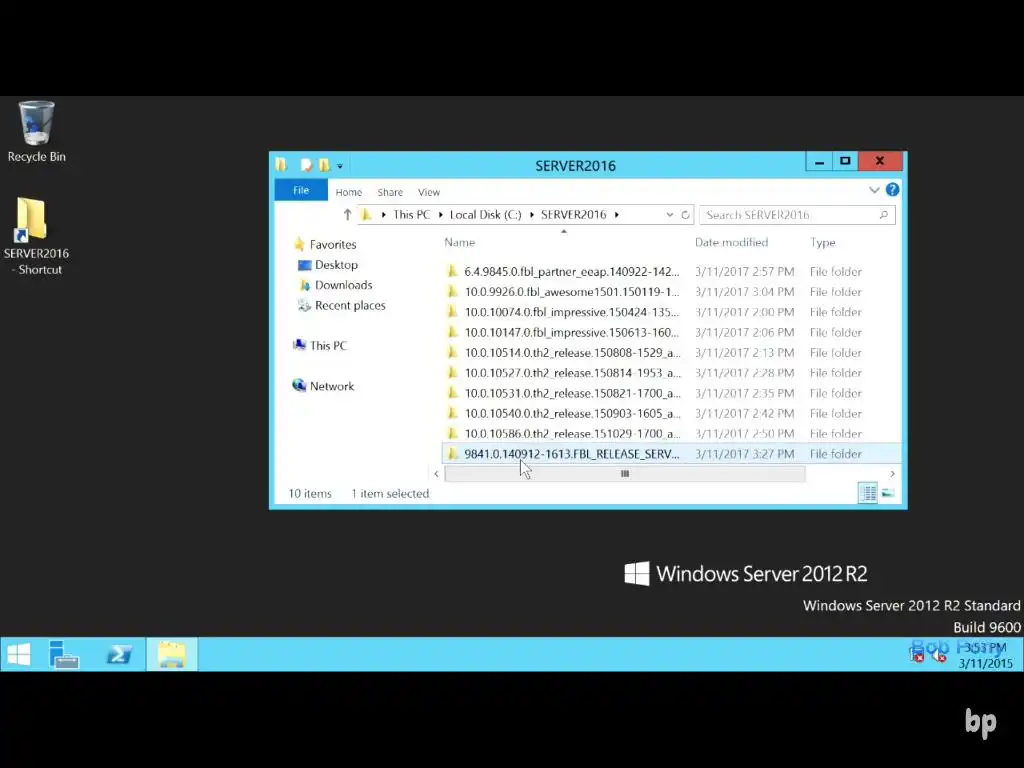Open the Home ribbon tab

349,192
